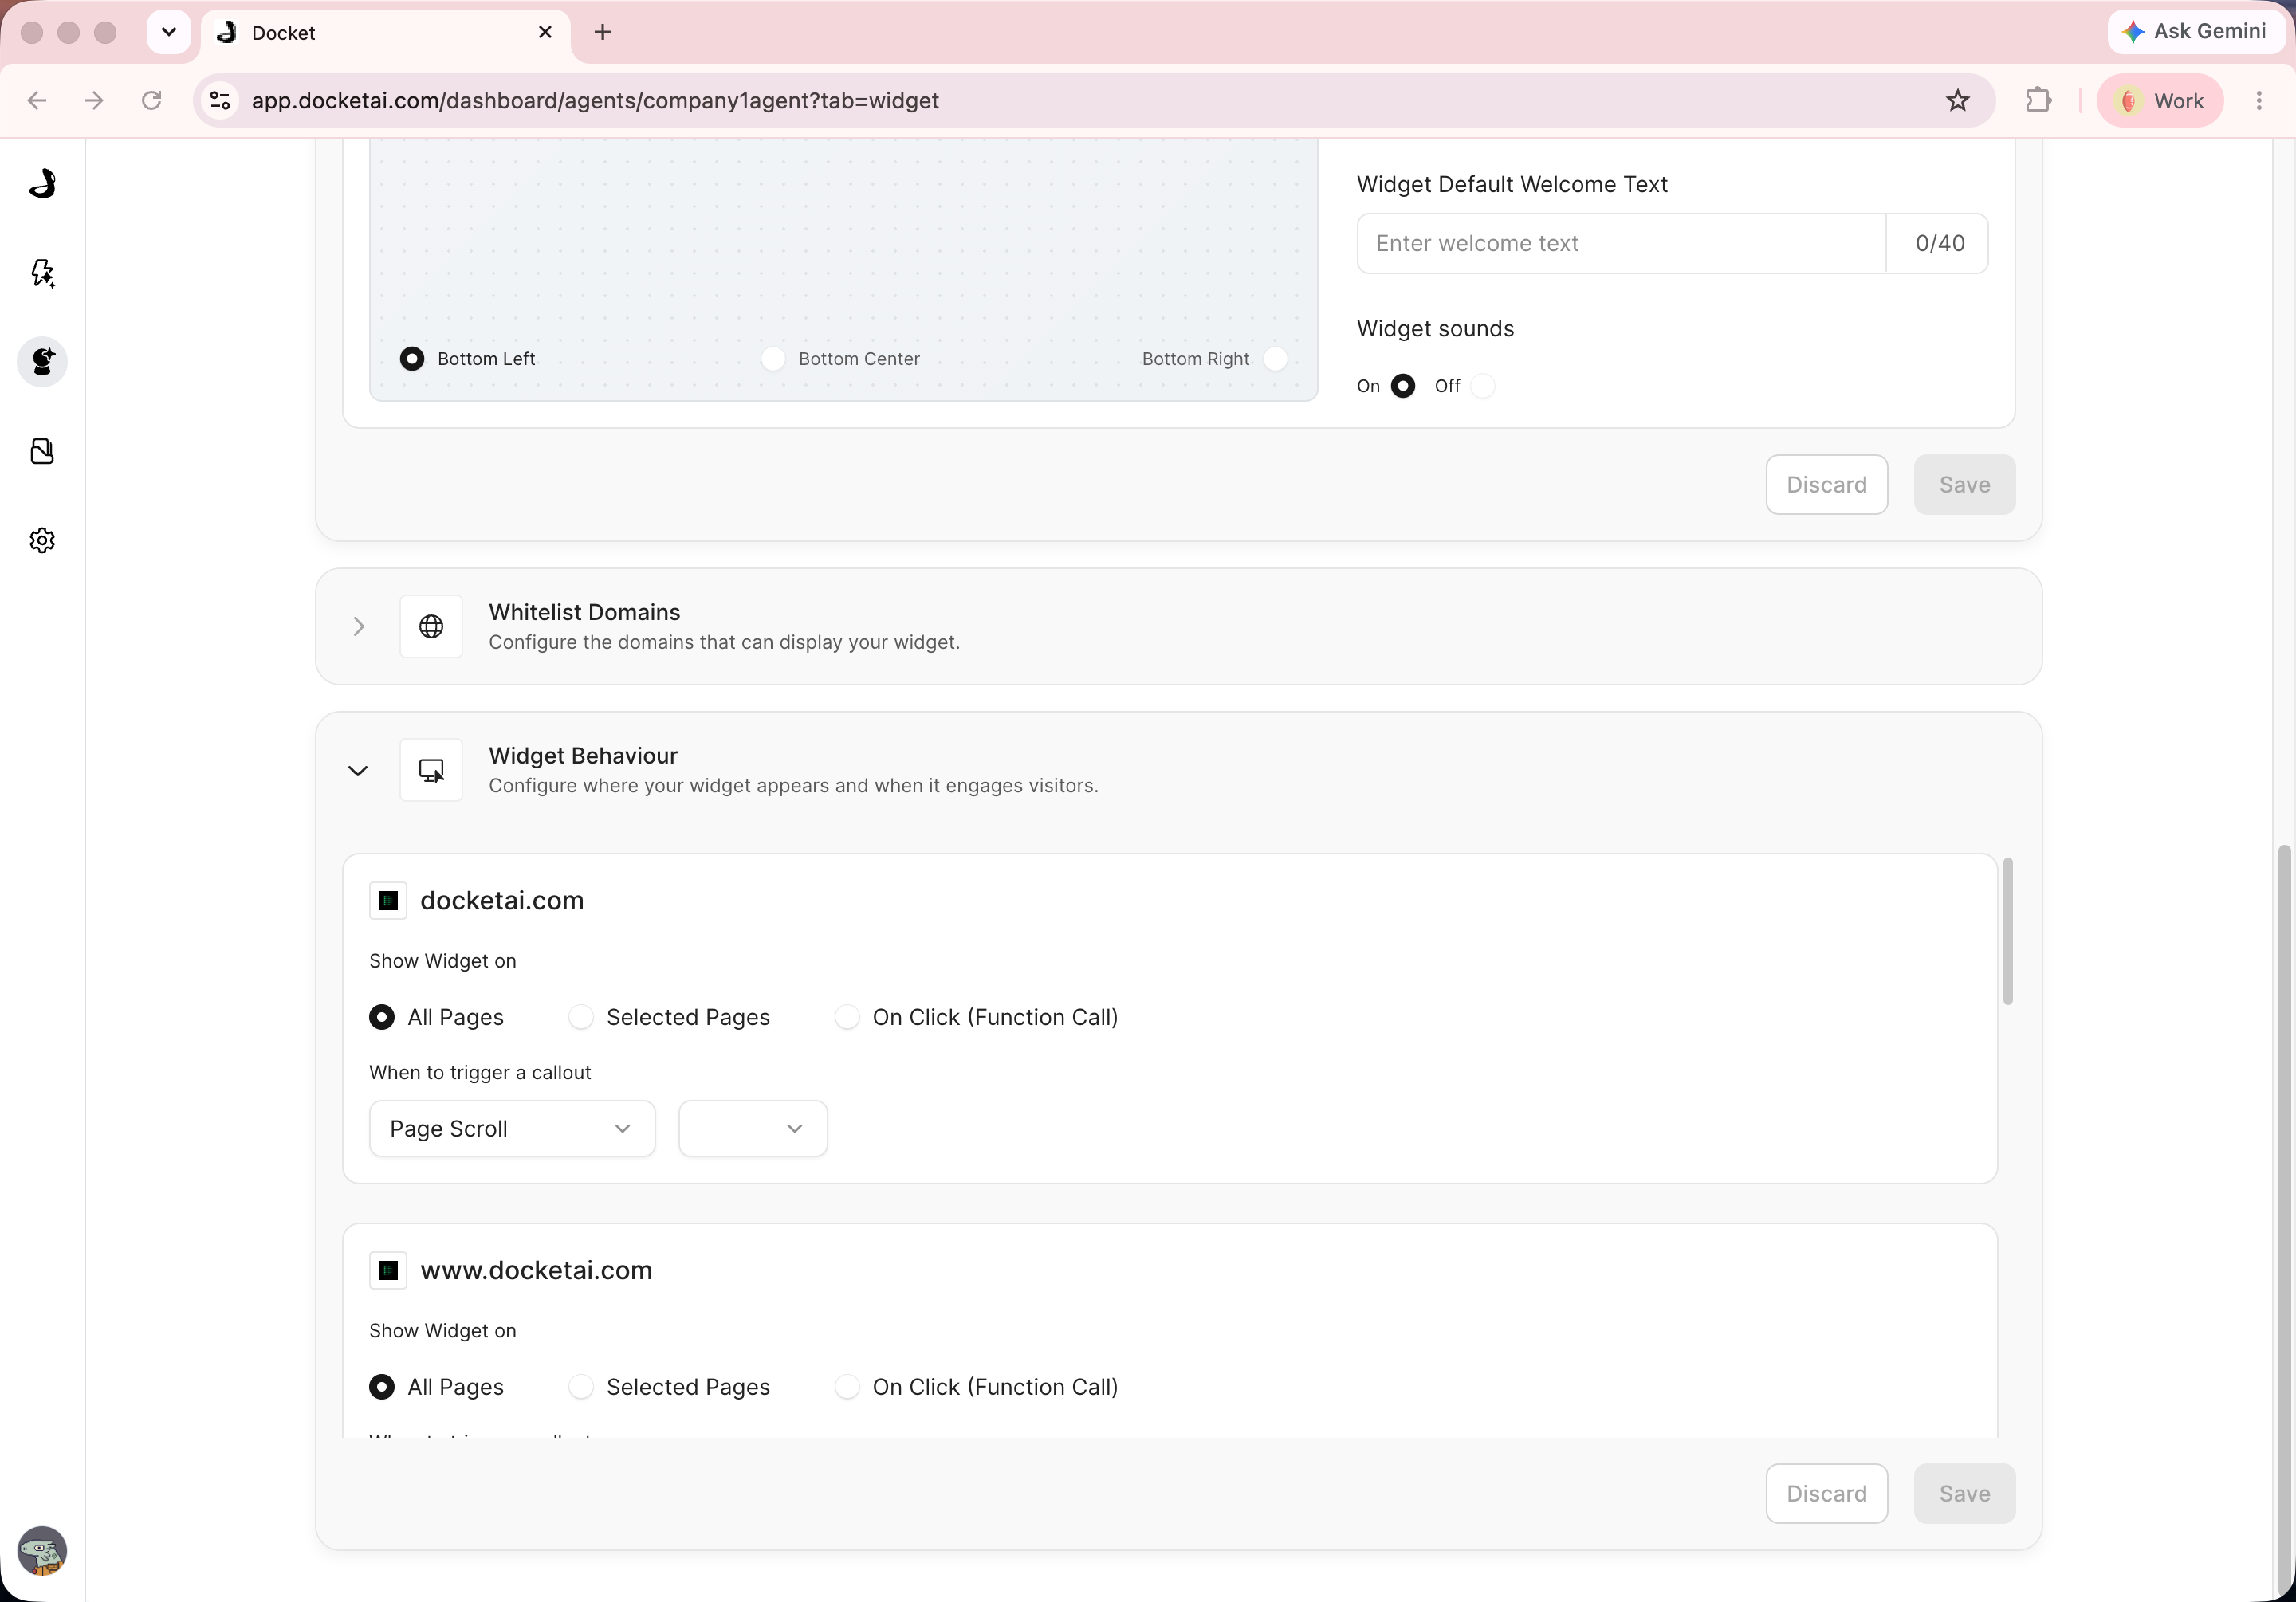Click the Docket logo in sidebar
Screen dimensions: 2296x1602
[x=42, y=183]
